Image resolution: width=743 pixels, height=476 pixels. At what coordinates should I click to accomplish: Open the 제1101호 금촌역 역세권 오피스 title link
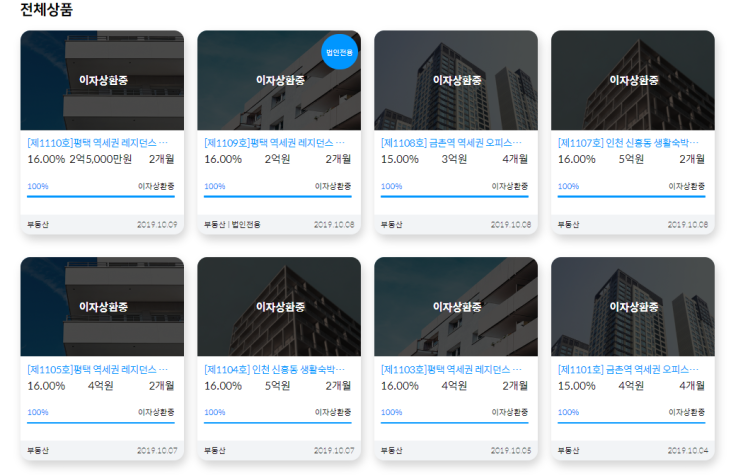pos(628,369)
